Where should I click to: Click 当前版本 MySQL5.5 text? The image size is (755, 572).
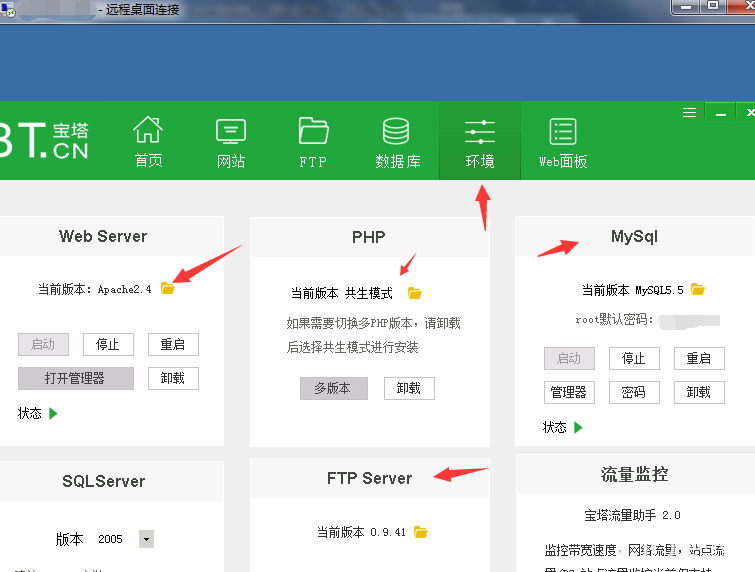point(632,290)
